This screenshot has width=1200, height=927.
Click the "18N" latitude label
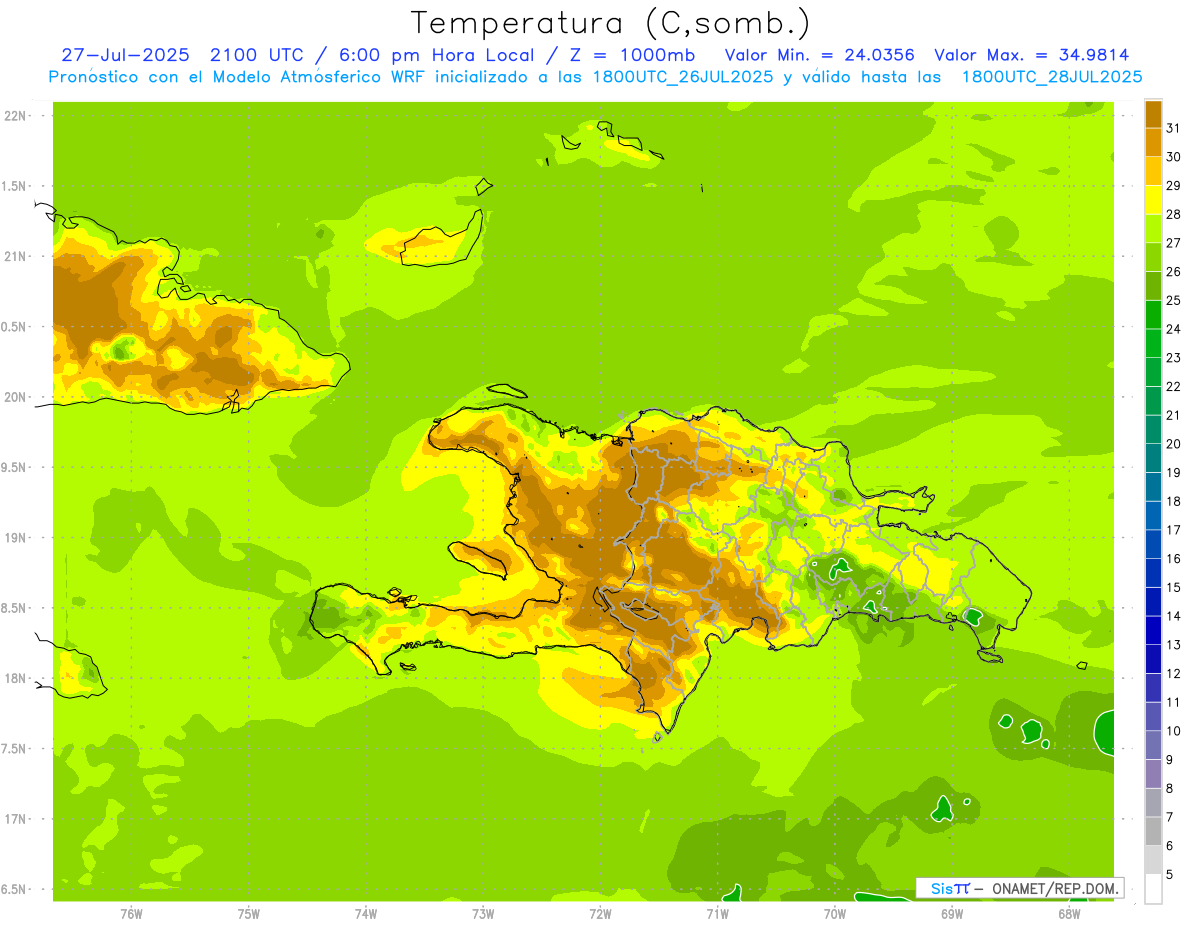14,678
